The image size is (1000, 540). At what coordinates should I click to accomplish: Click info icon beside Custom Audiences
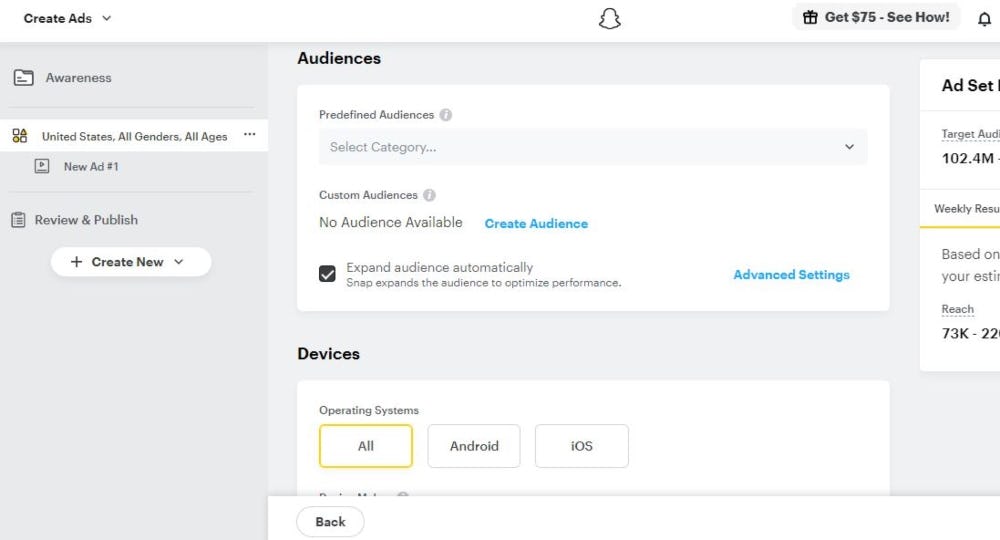pos(429,195)
